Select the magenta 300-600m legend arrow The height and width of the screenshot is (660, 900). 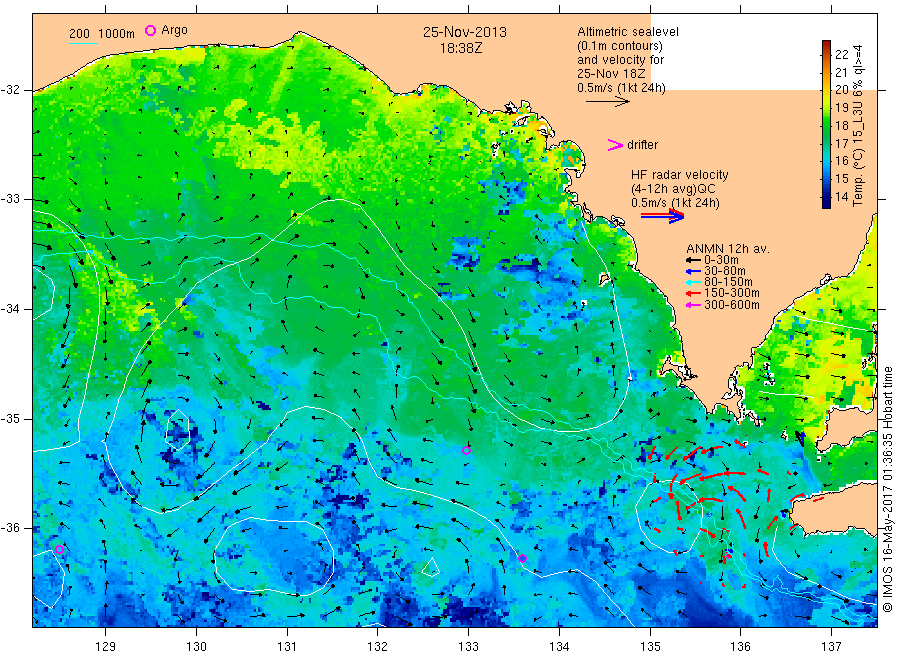pos(692,305)
